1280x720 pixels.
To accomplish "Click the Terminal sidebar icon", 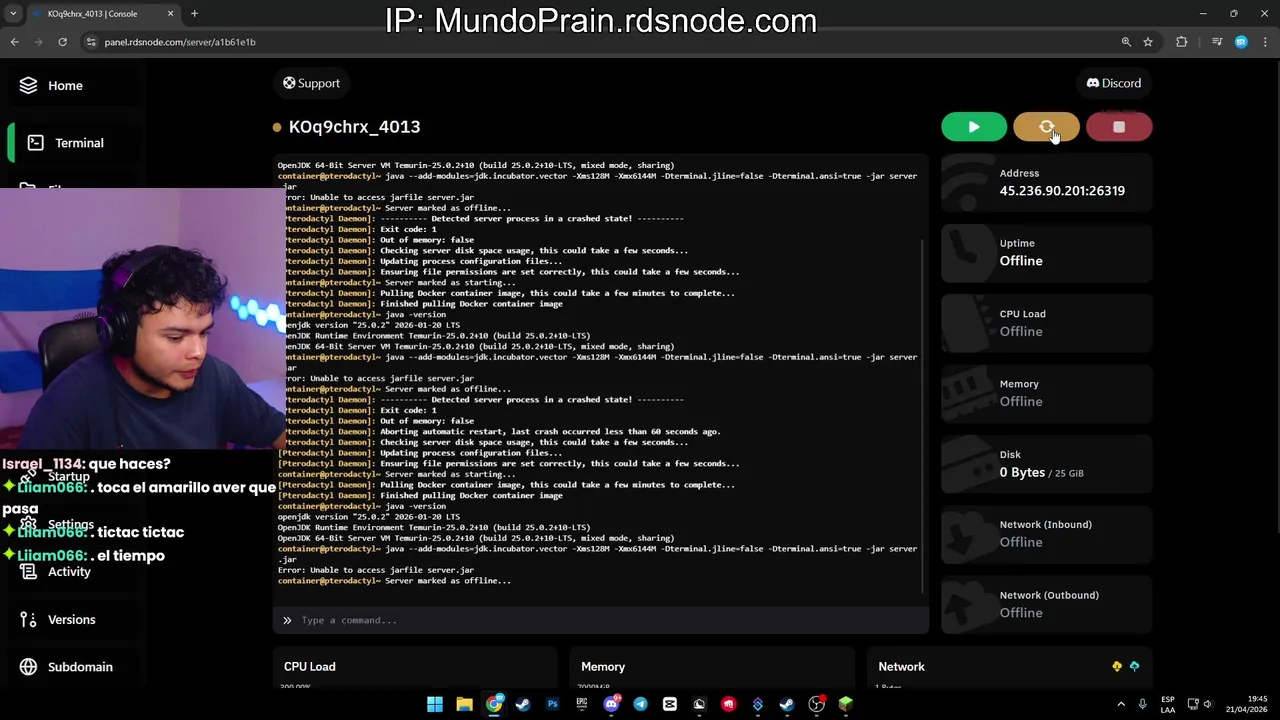I will tap(35, 143).
